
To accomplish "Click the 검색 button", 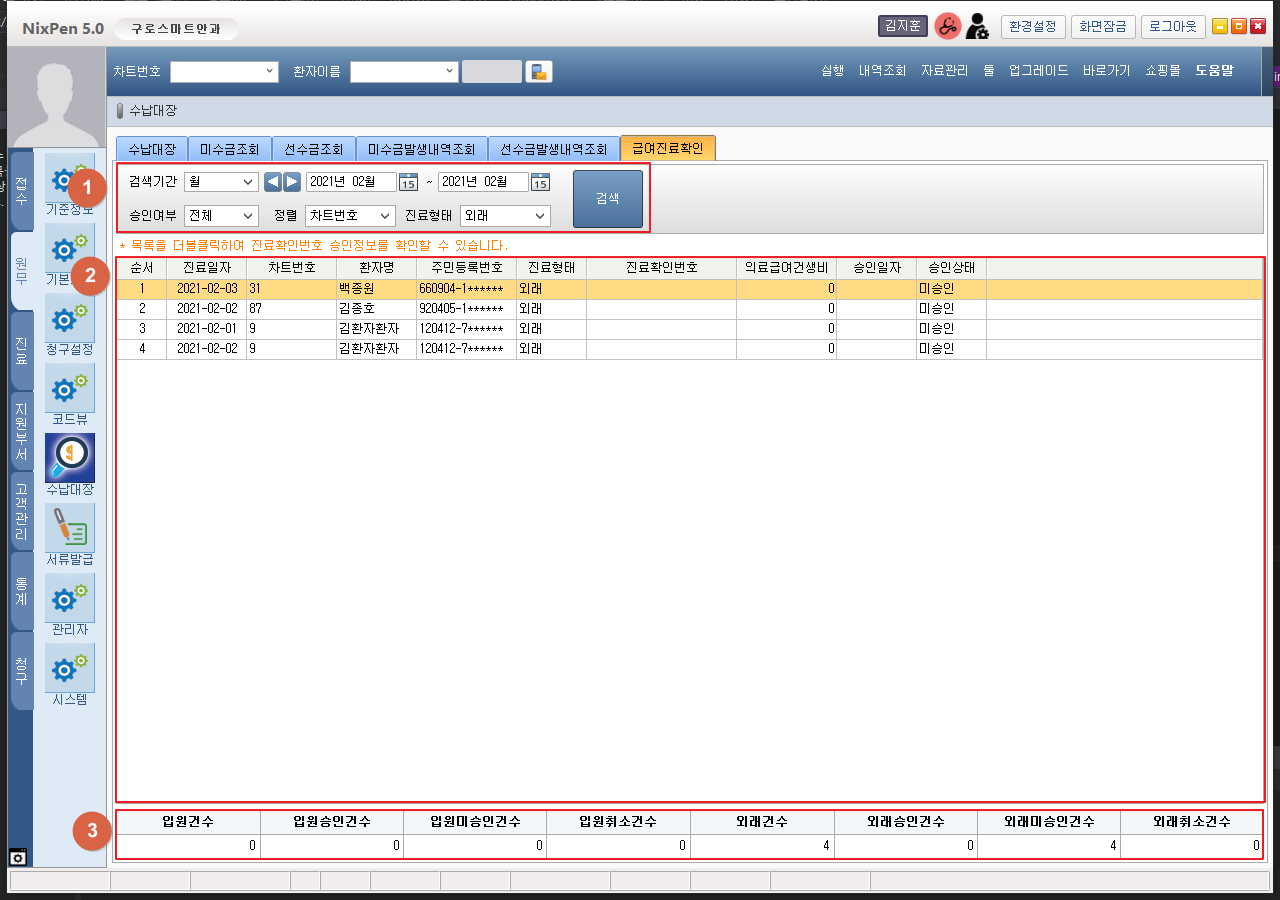I will pos(607,199).
